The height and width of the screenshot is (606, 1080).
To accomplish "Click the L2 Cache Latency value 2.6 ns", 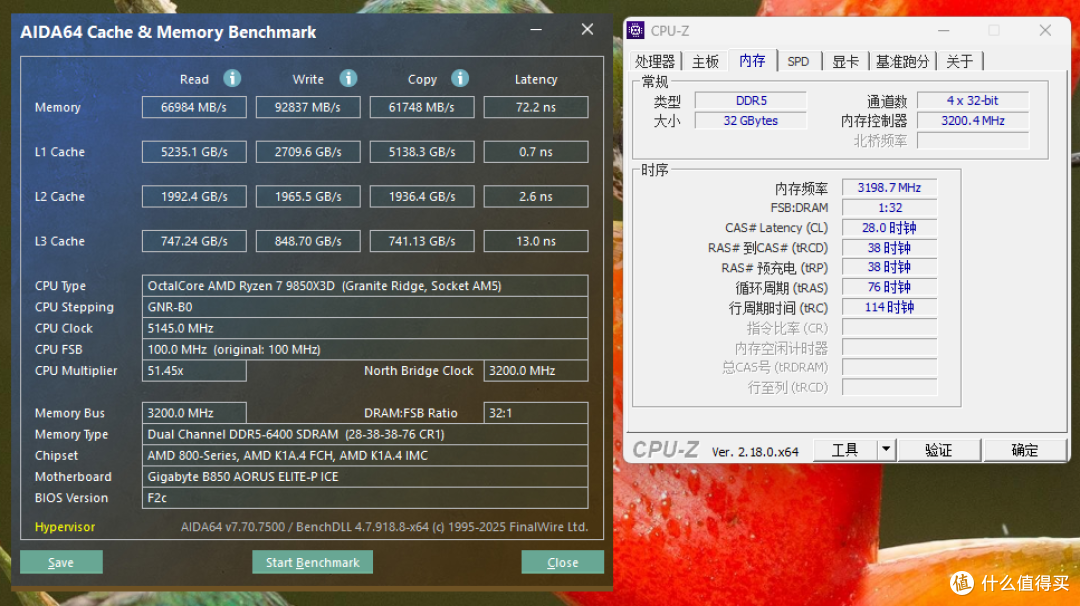I will 536,197.
